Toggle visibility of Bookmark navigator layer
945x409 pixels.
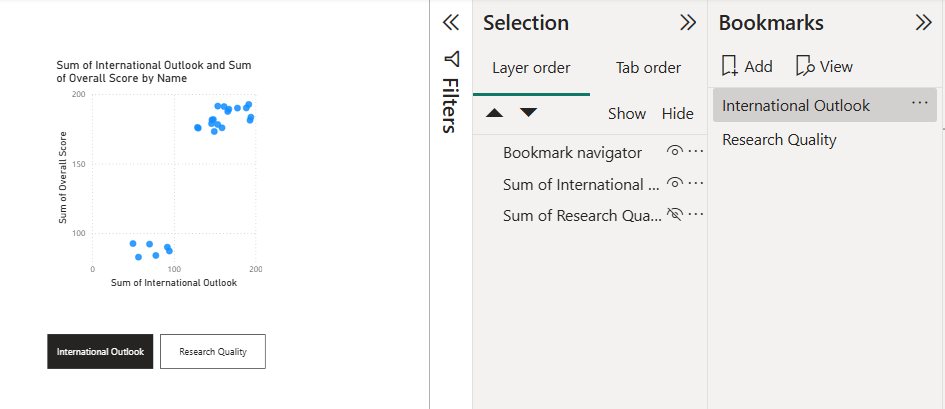(x=674, y=151)
